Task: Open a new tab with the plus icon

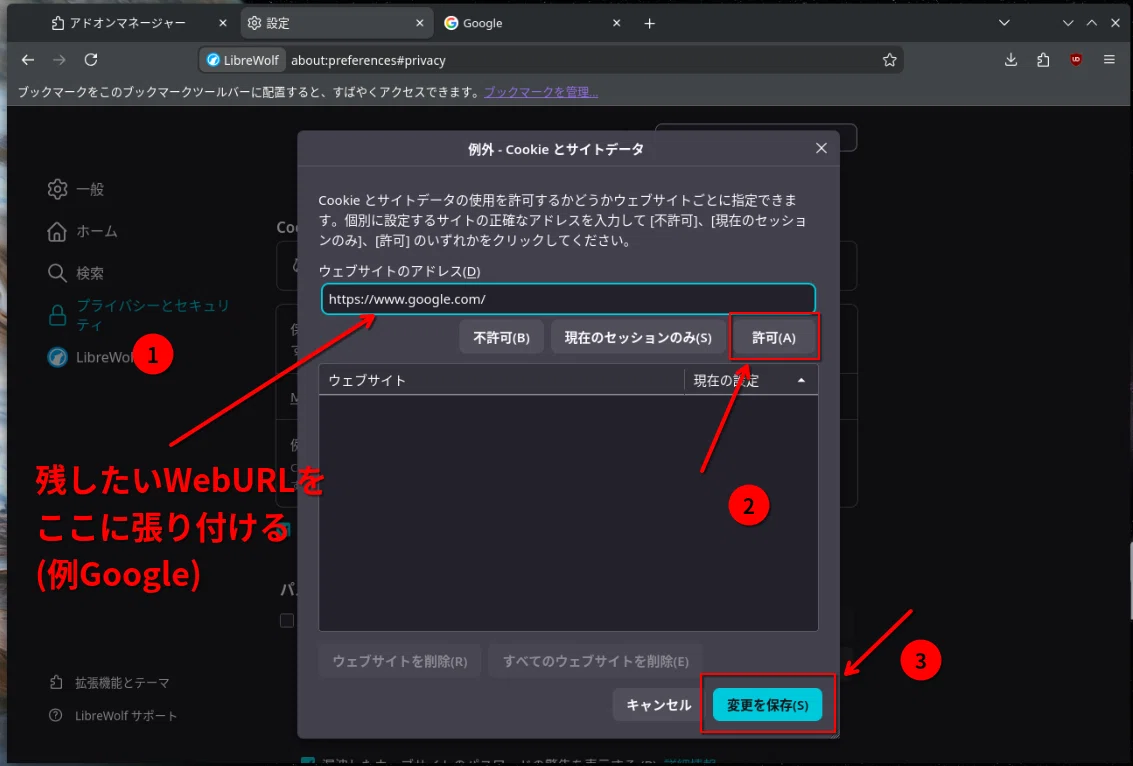Action: 650,24
